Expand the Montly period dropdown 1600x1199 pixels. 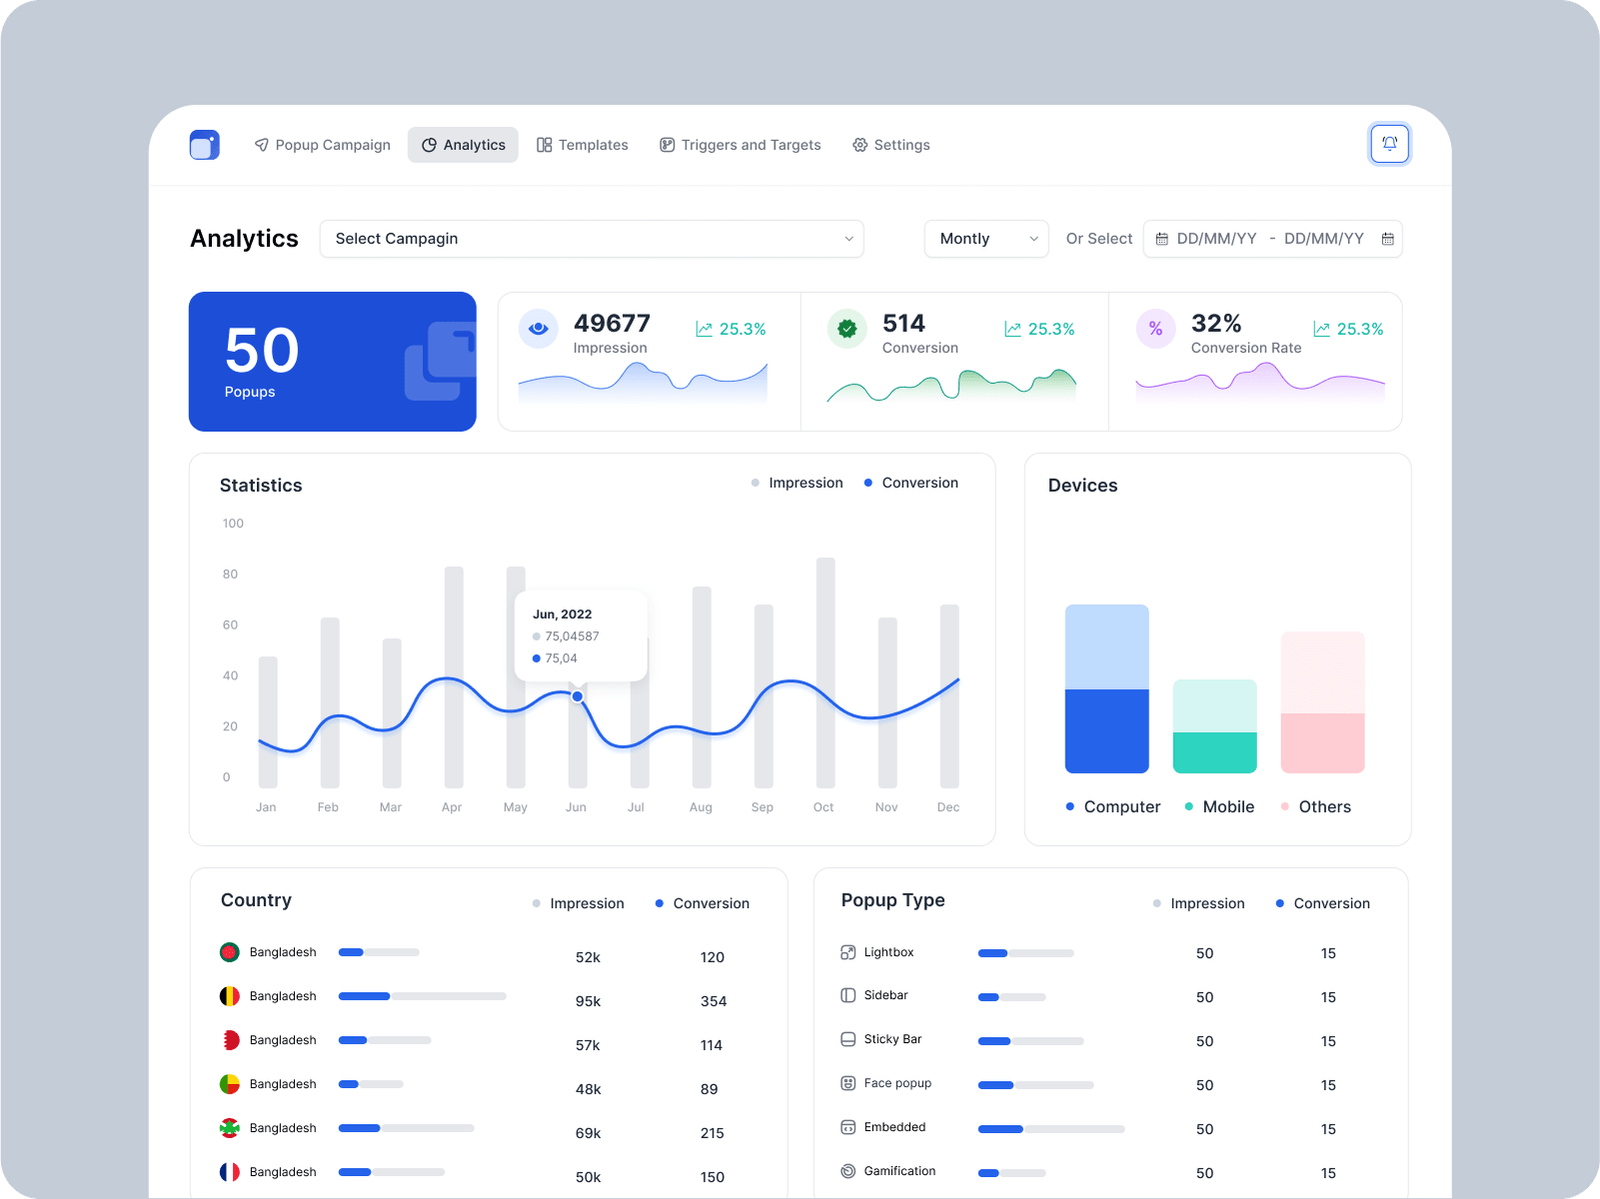[x=986, y=239]
